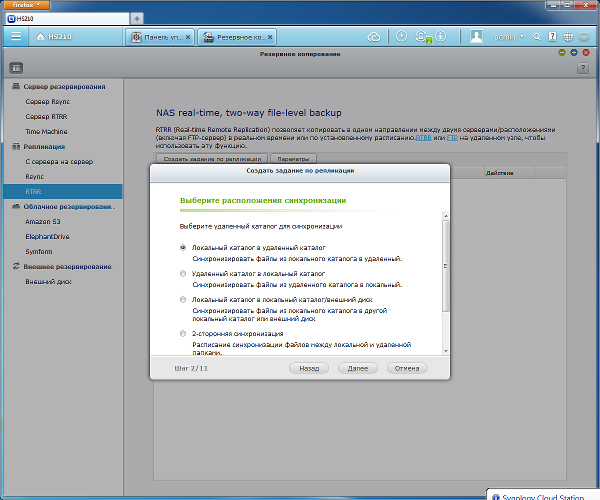Image resolution: width=600 pixels, height=500 pixels.
Task: Click Создать задание по репликации button
Action: [x=212, y=159]
